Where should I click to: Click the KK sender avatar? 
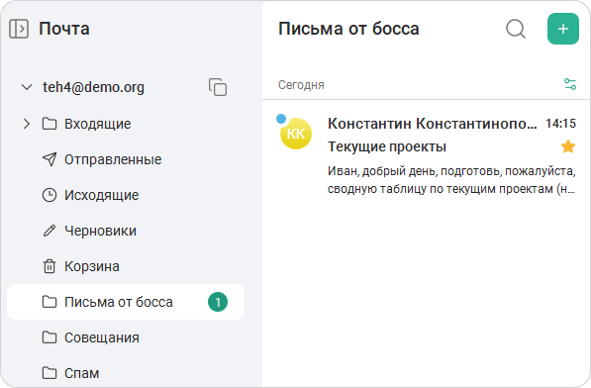coord(296,134)
